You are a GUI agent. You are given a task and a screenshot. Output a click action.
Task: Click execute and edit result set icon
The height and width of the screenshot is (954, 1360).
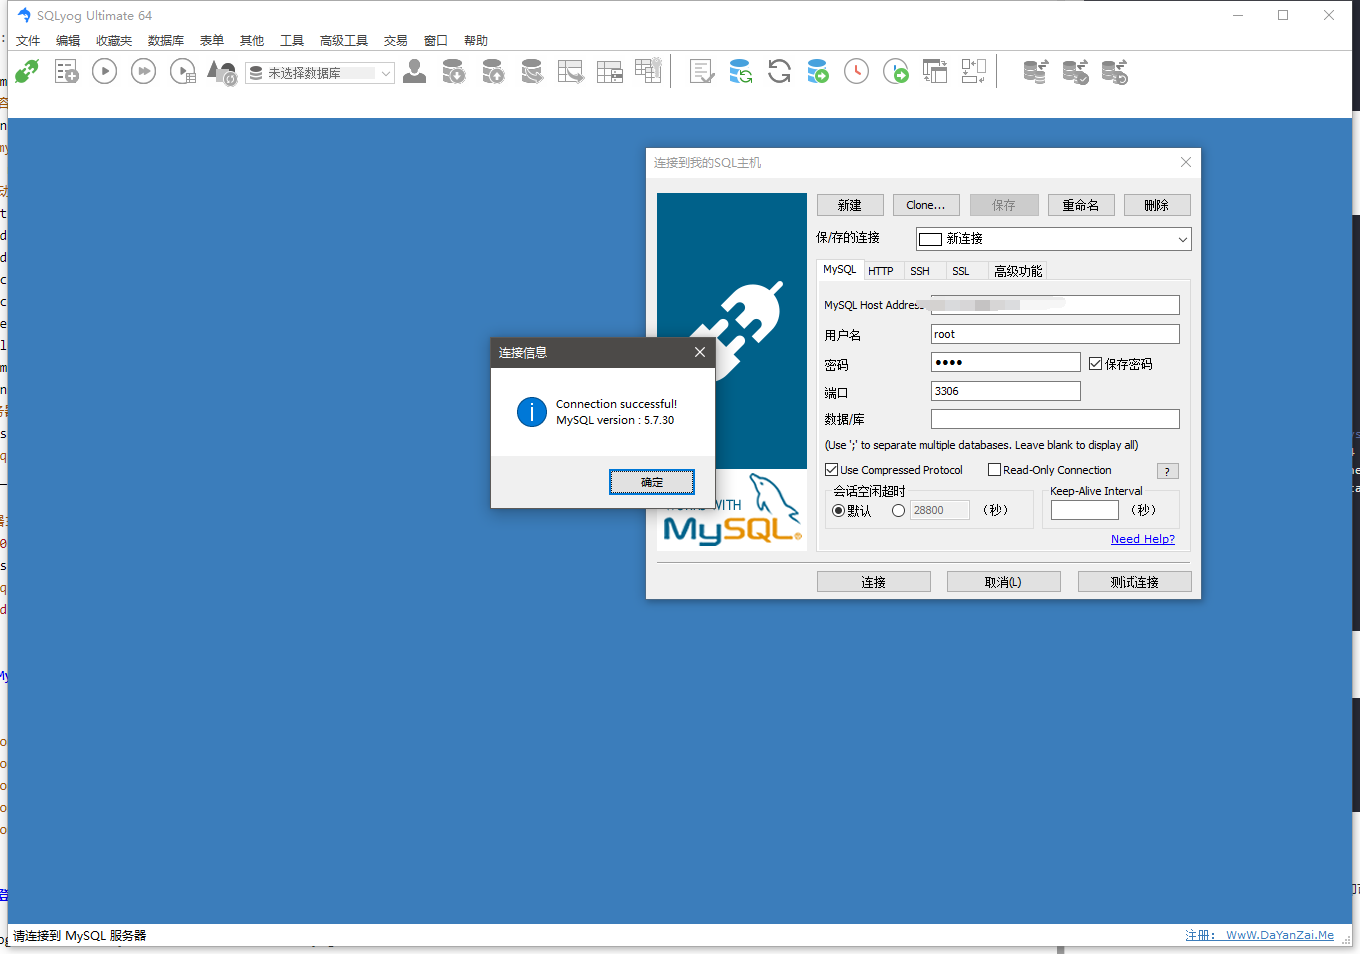pos(183,72)
